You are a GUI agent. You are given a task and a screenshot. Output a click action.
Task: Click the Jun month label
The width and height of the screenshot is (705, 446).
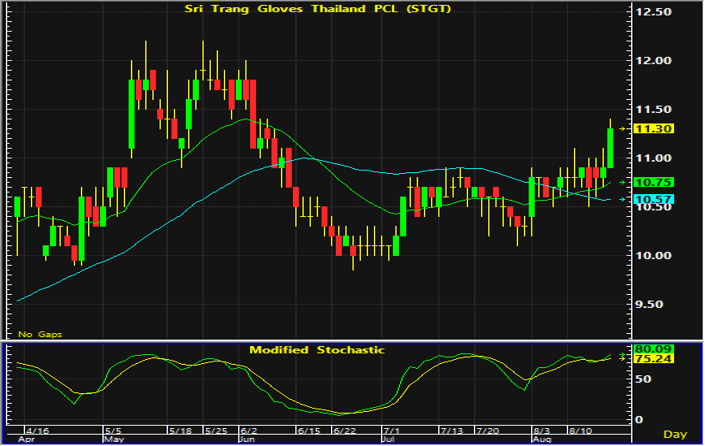[x=247, y=439]
